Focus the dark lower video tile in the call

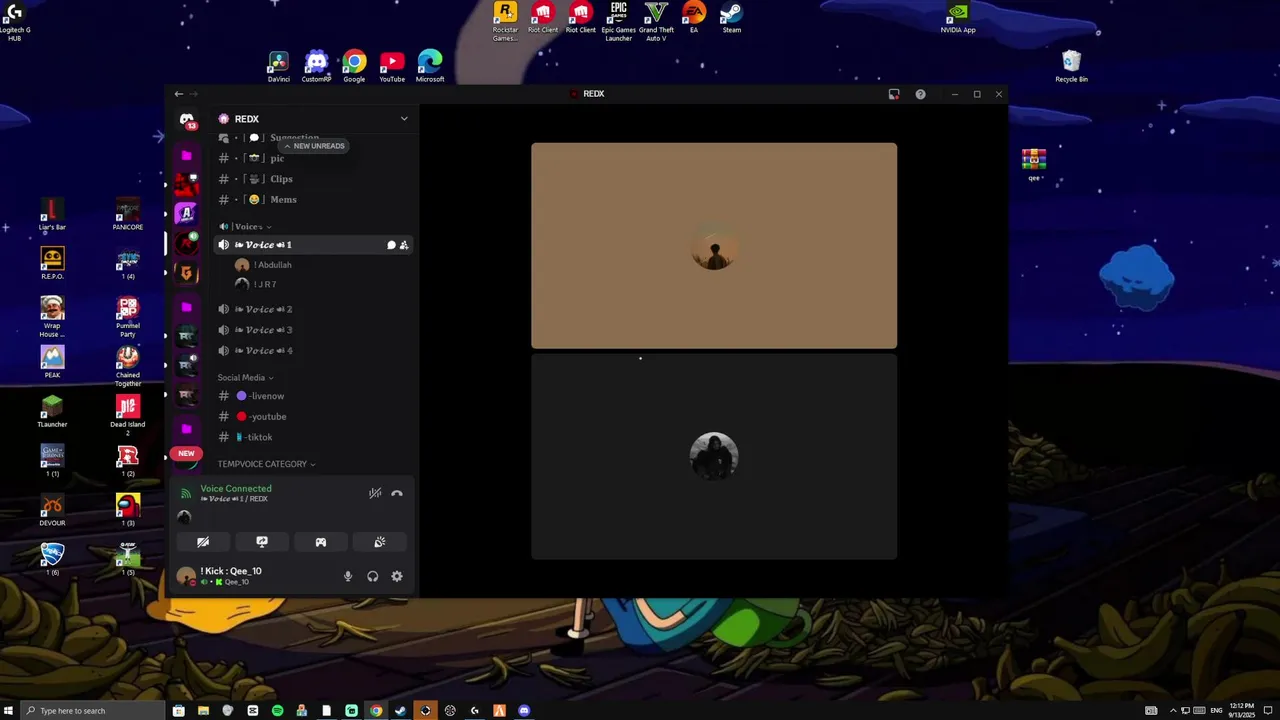click(714, 456)
